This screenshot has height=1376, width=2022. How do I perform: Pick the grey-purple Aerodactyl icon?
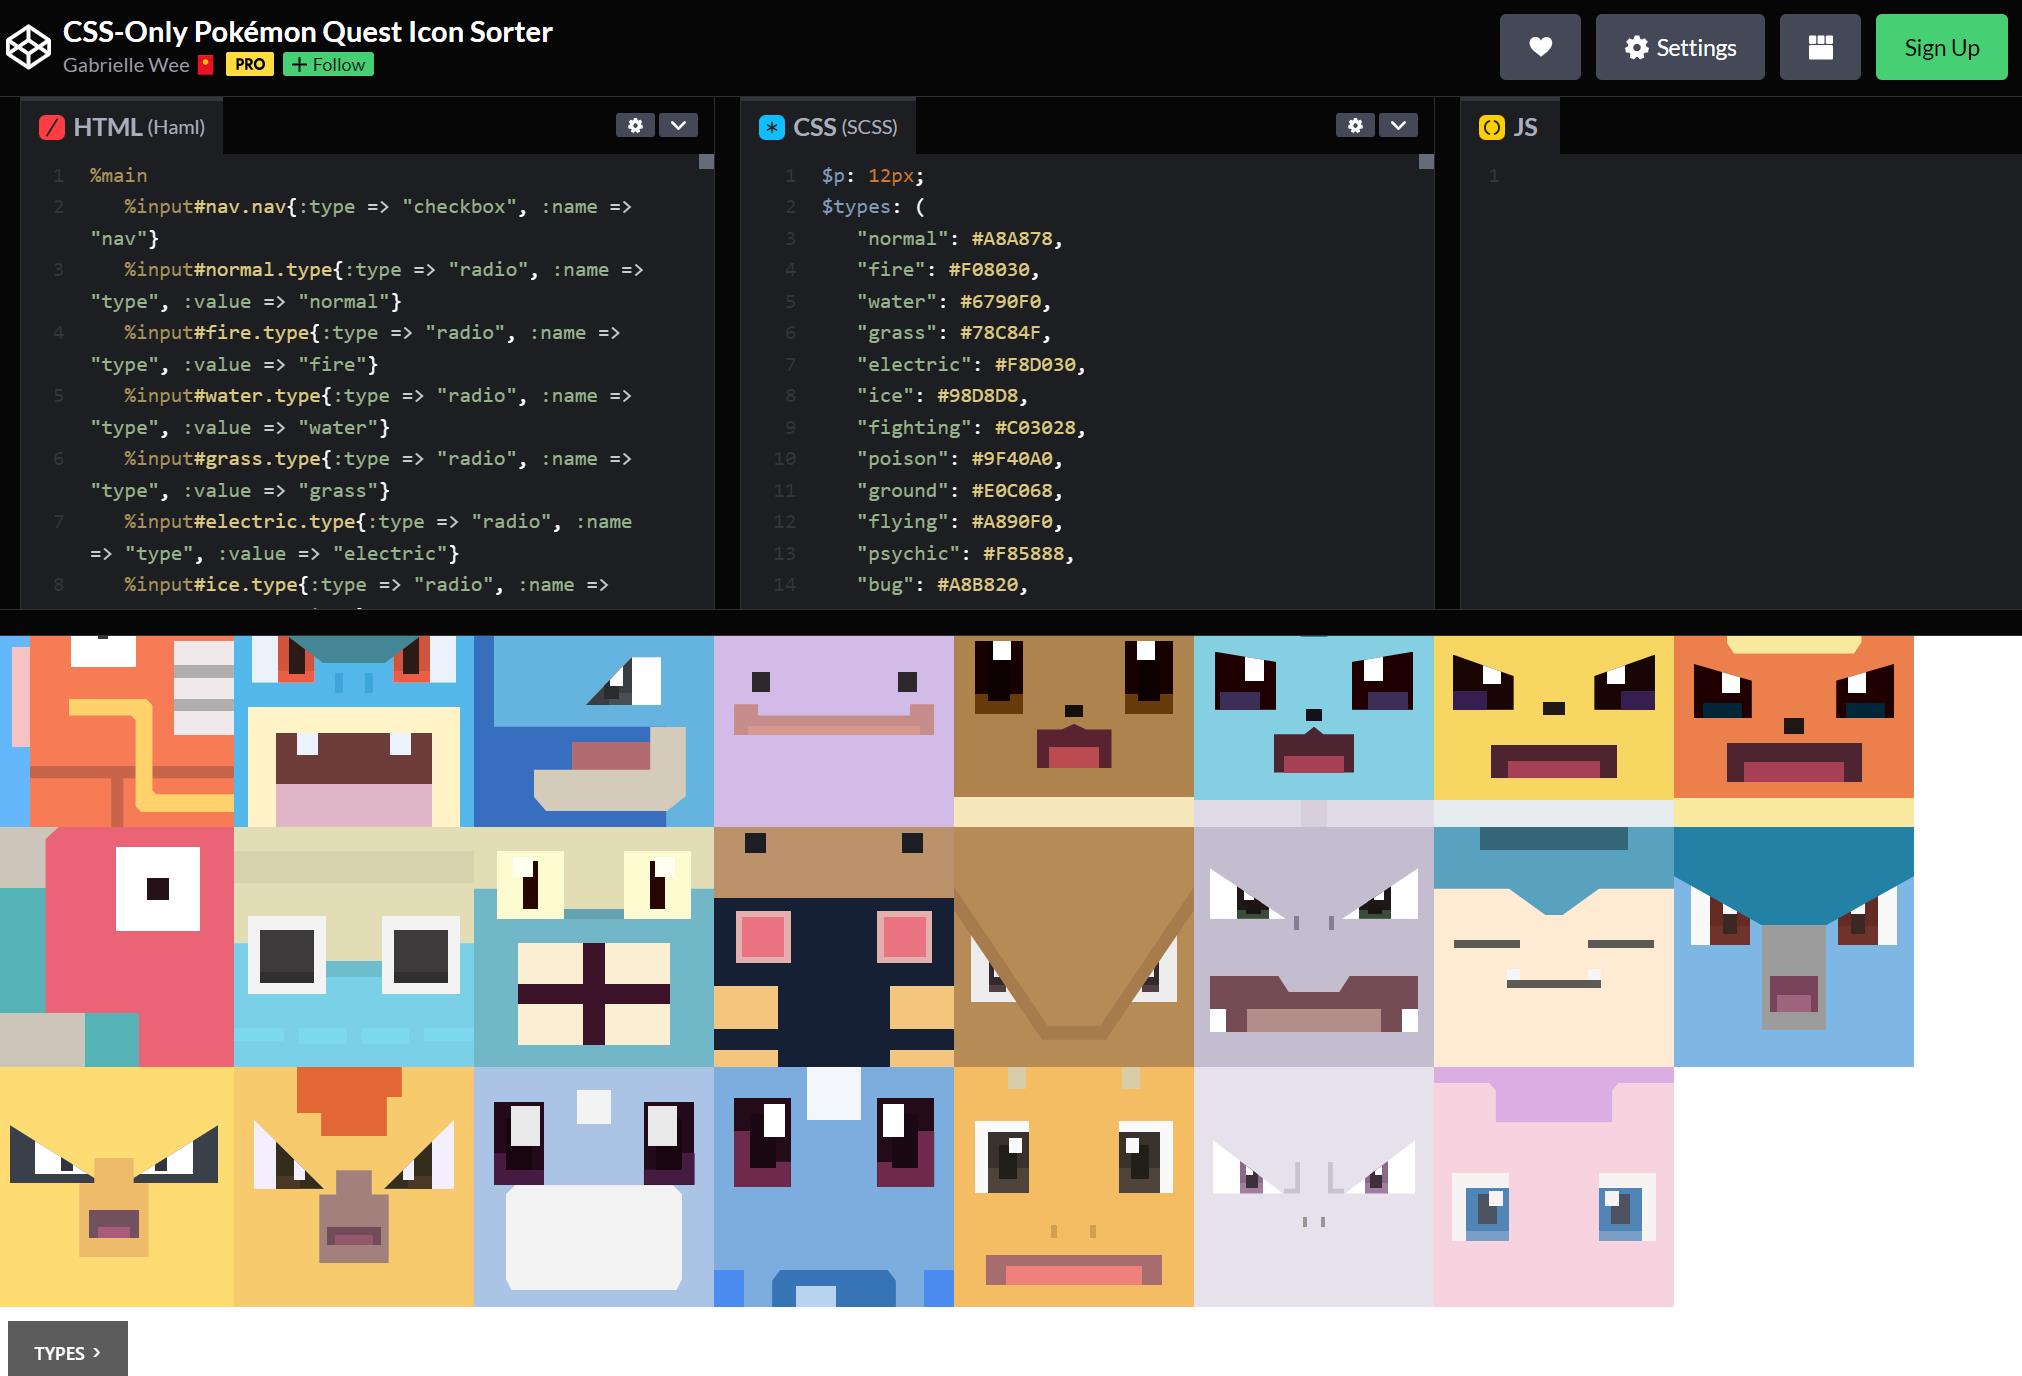point(1314,947)
